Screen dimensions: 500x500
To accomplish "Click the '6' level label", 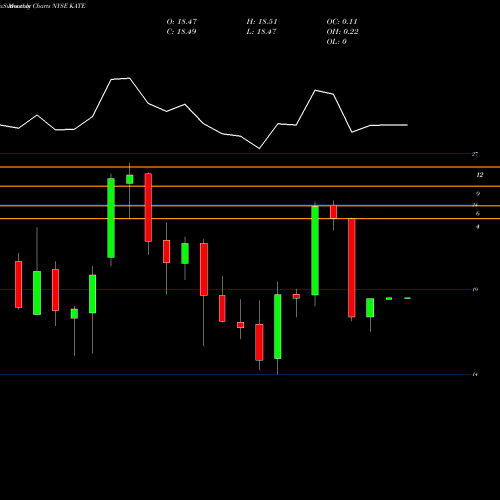I will pos(478,214).
